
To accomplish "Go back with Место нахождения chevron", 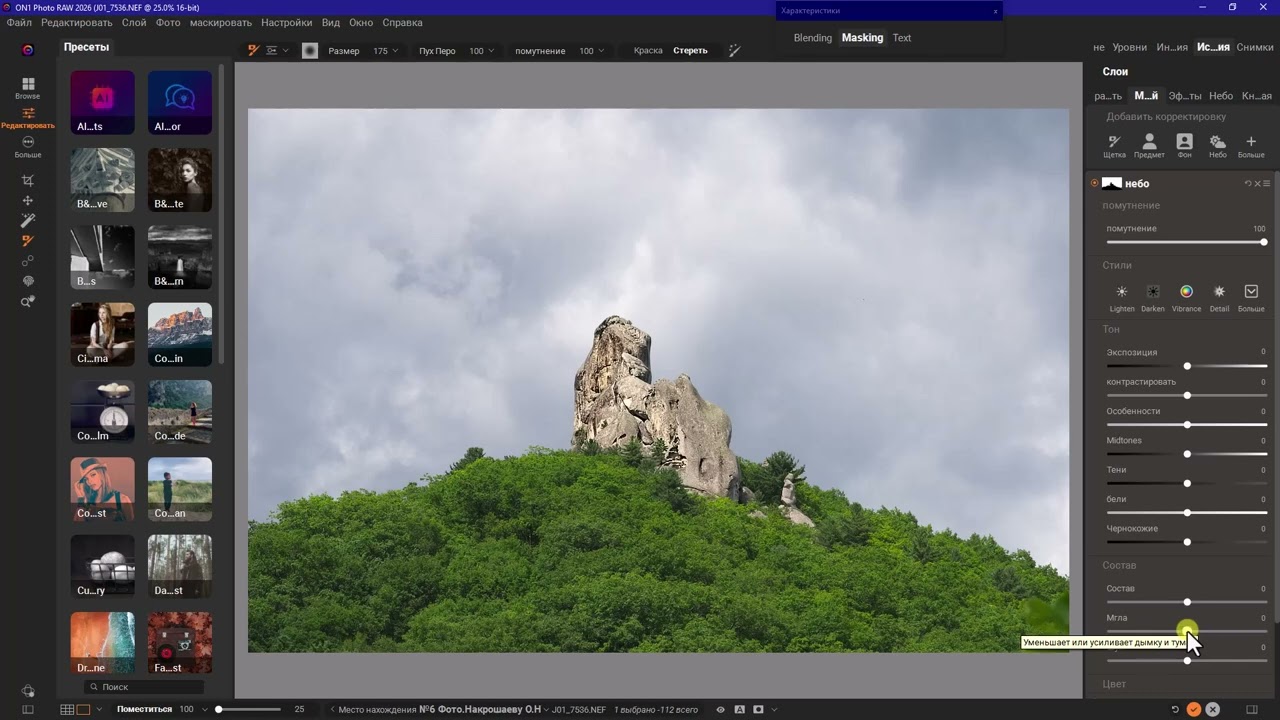I will [333, 710].
